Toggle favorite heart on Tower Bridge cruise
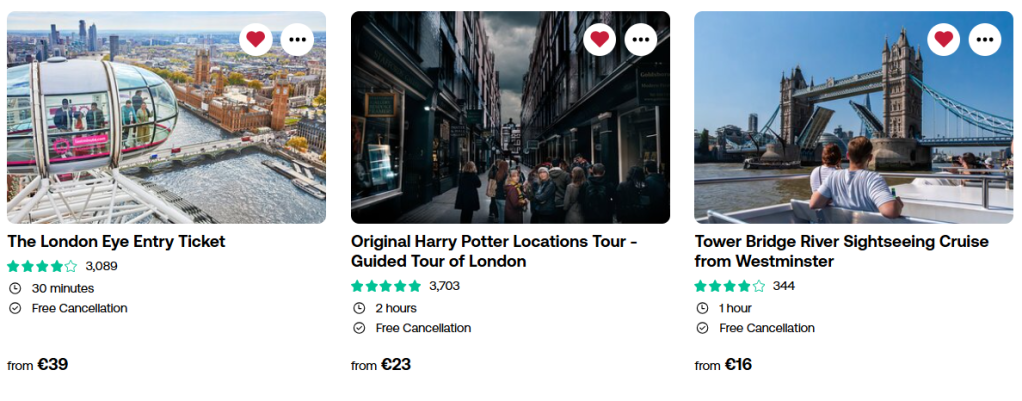1022x401 pixels. click(x=943, y=39)
